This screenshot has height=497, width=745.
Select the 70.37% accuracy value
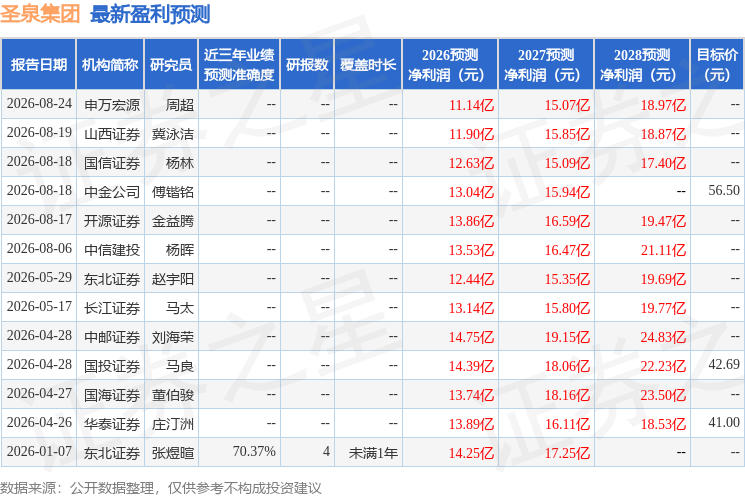tap(254, 451)
